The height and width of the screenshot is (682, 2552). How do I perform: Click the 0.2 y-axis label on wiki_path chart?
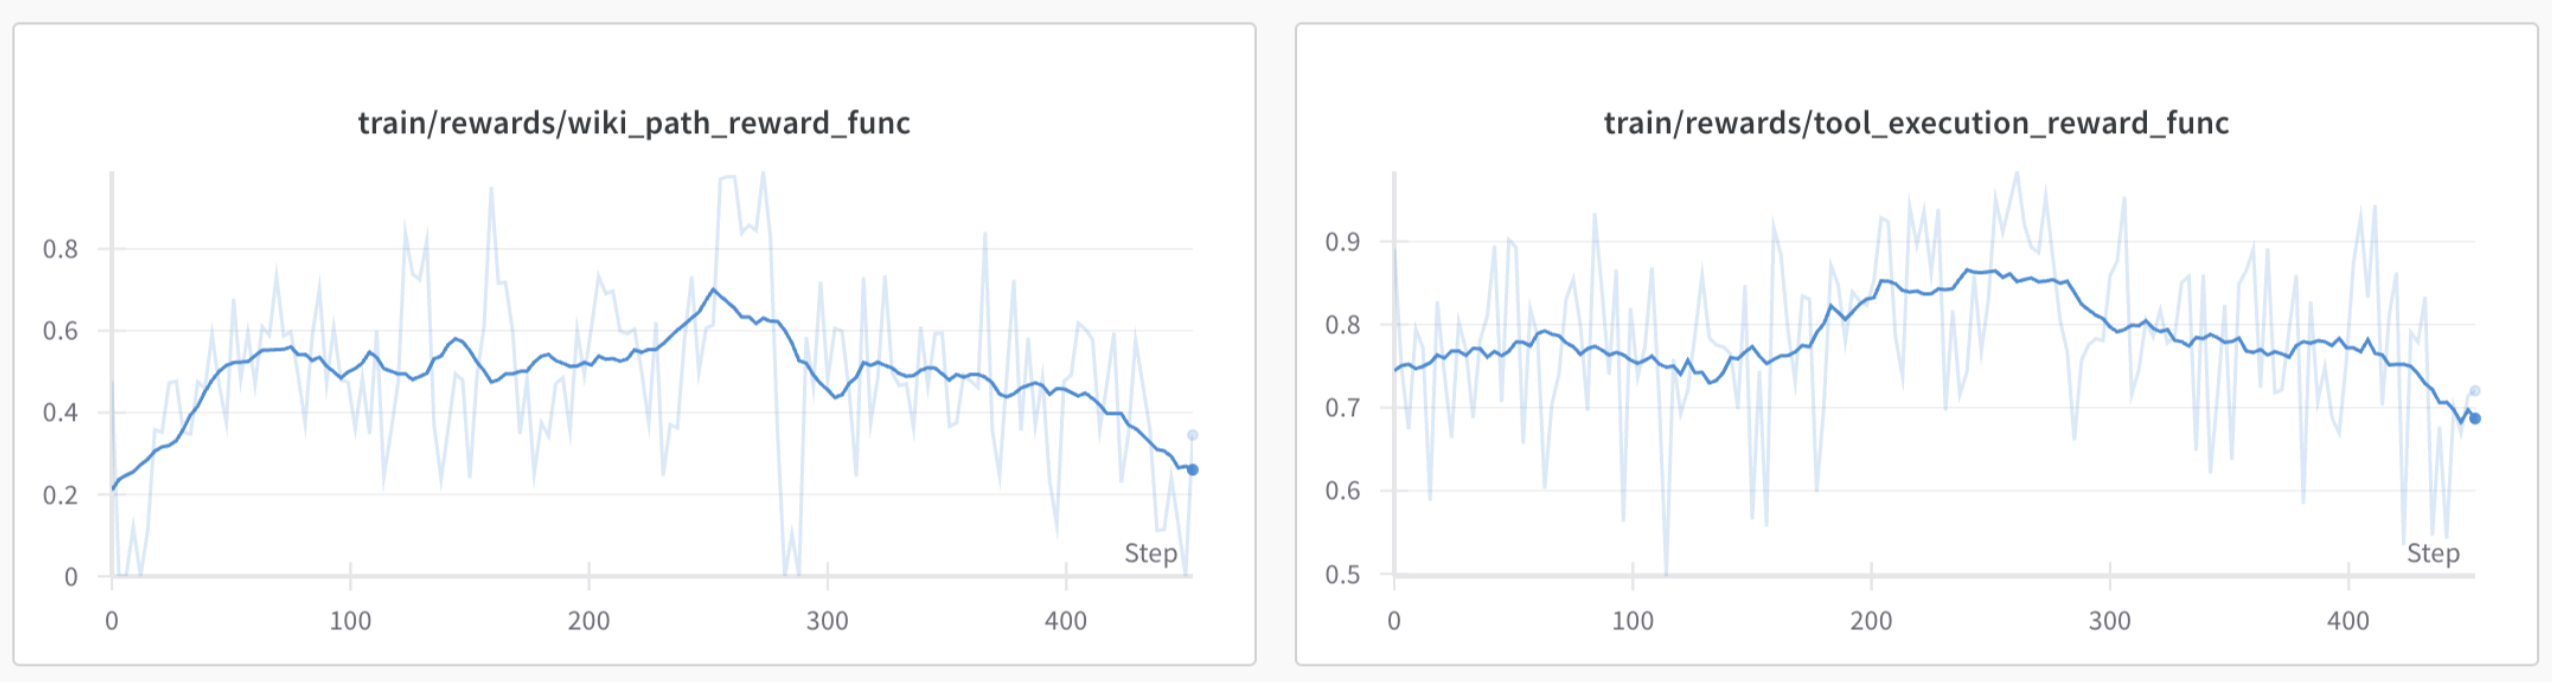click(x=60, y=495)
